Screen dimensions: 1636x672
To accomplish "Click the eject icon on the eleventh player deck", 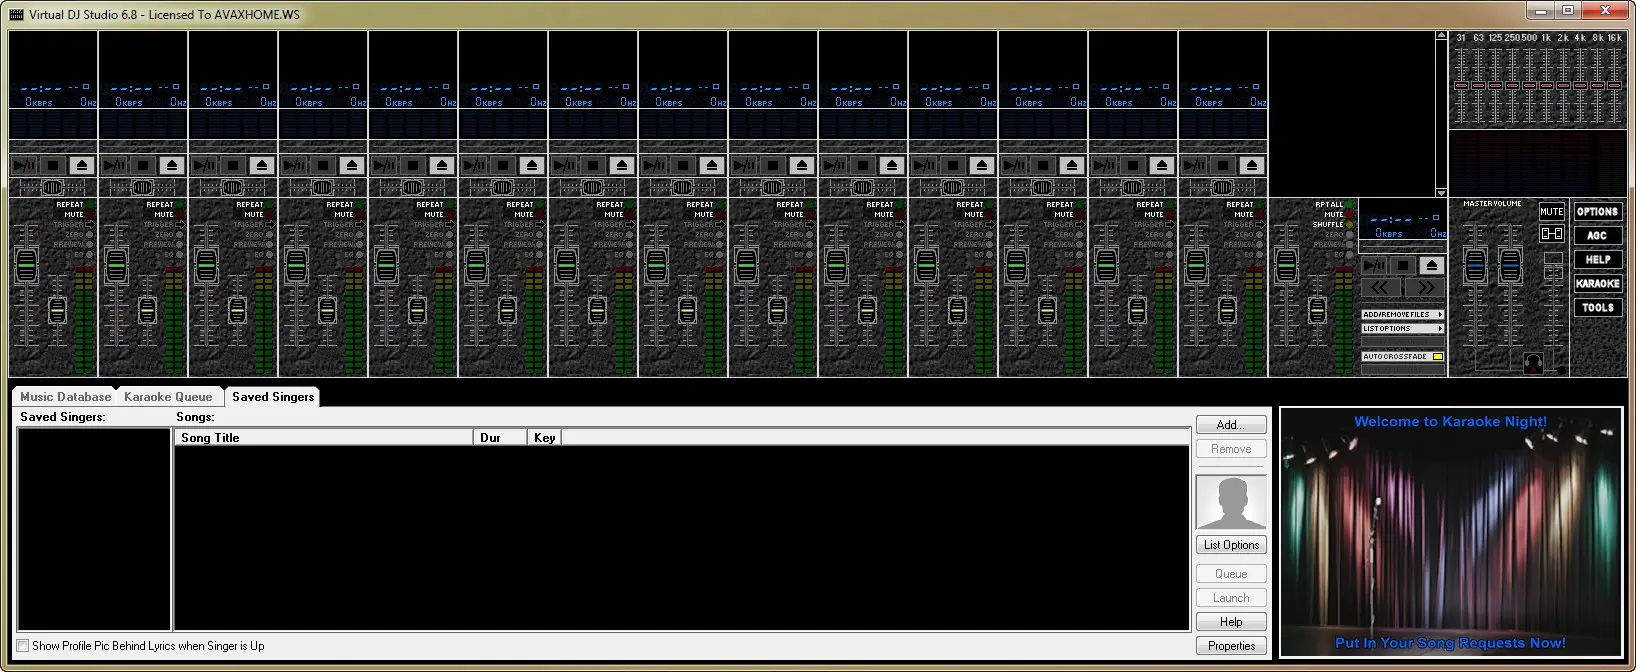I will (x=982, y=165).
